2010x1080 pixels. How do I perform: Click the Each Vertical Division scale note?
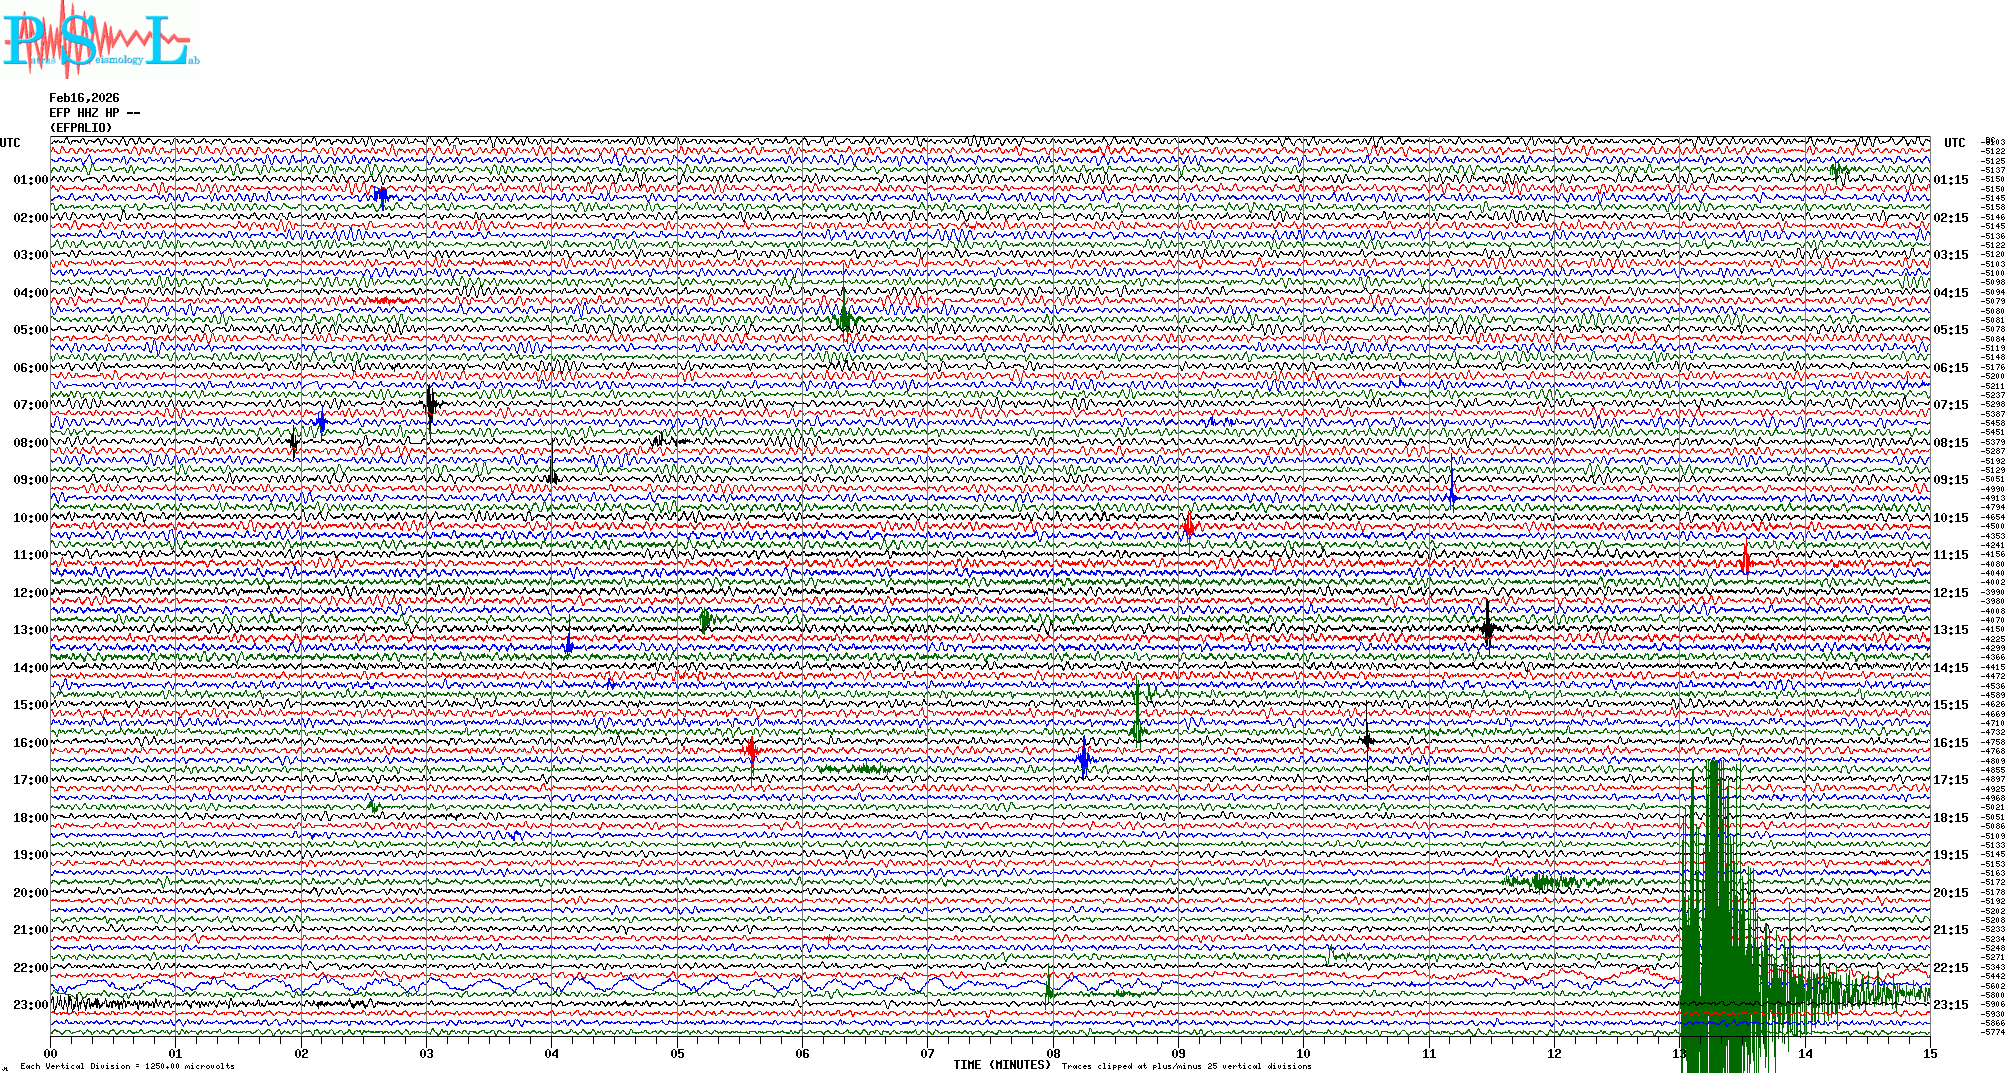click(127, 1066)
